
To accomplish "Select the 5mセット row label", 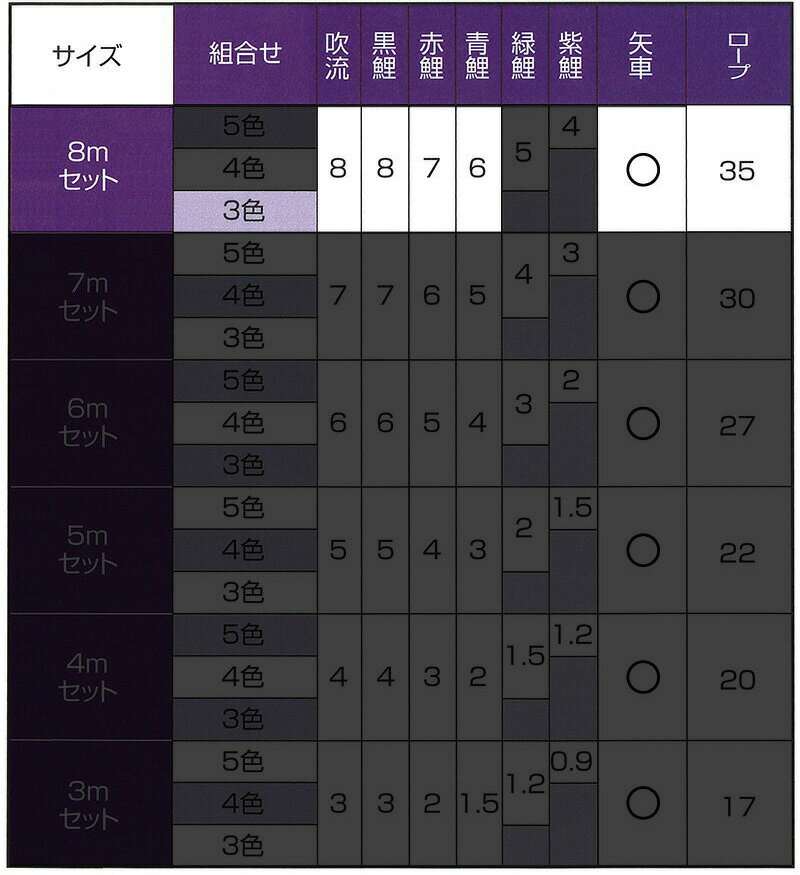I will click(x=88, y=550).
